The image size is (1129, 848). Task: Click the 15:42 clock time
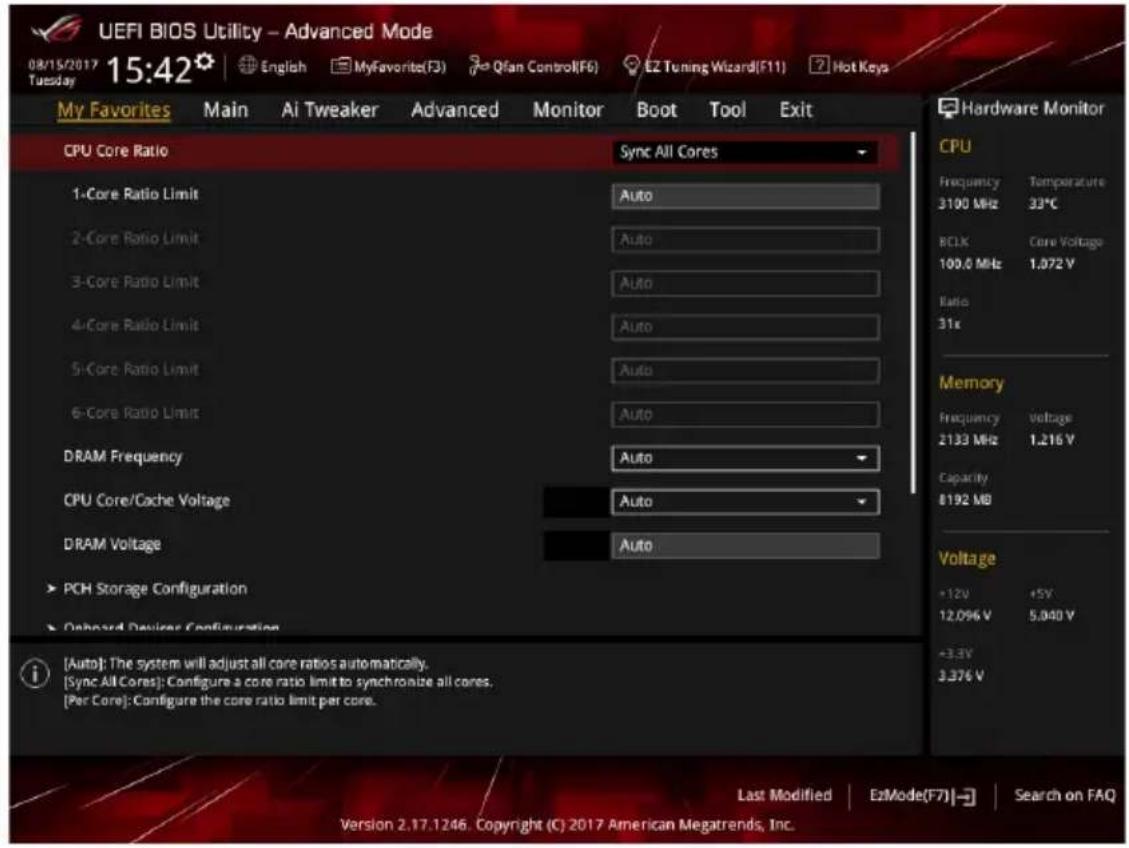point(148,71)
